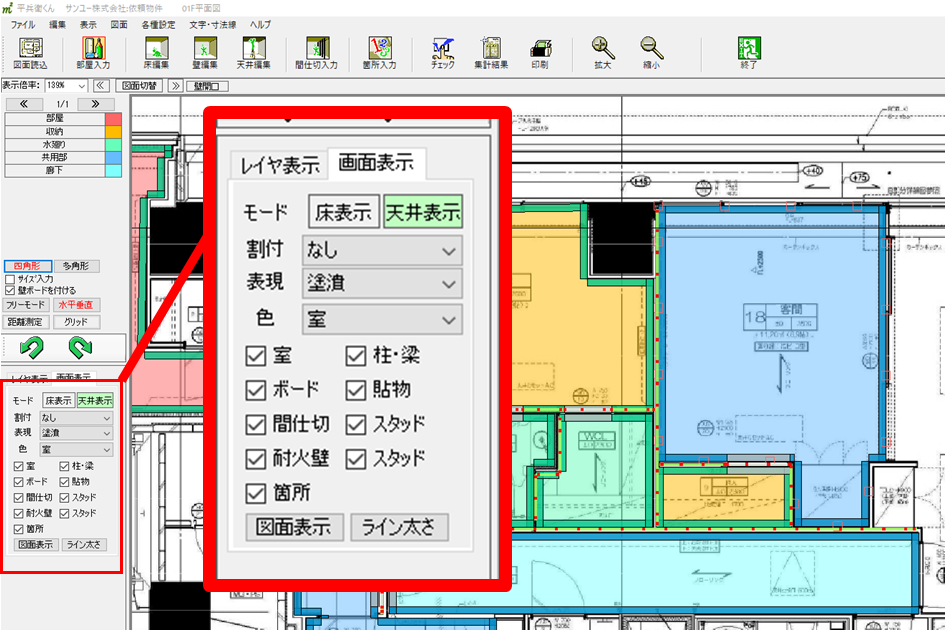The height and width of the screenshot is (630, 945).
Task: Click the red color swatch beside 部屋
Action: [113, 118]
